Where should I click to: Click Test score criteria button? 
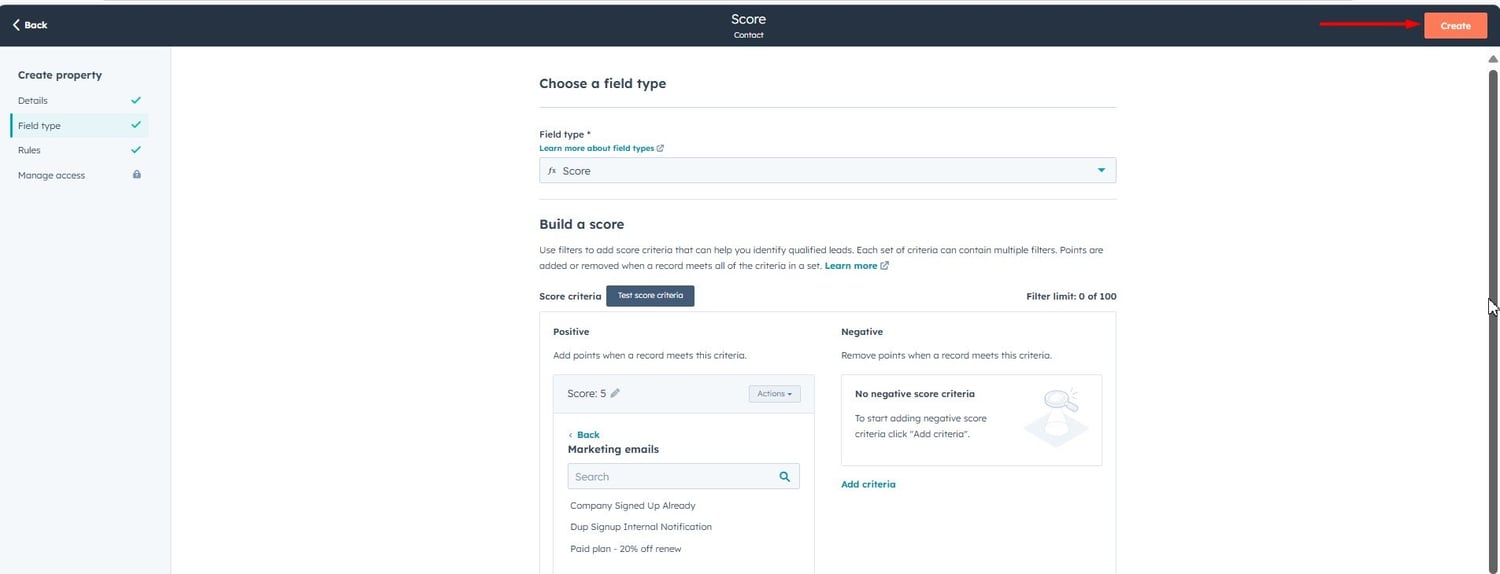pos(650,296)
